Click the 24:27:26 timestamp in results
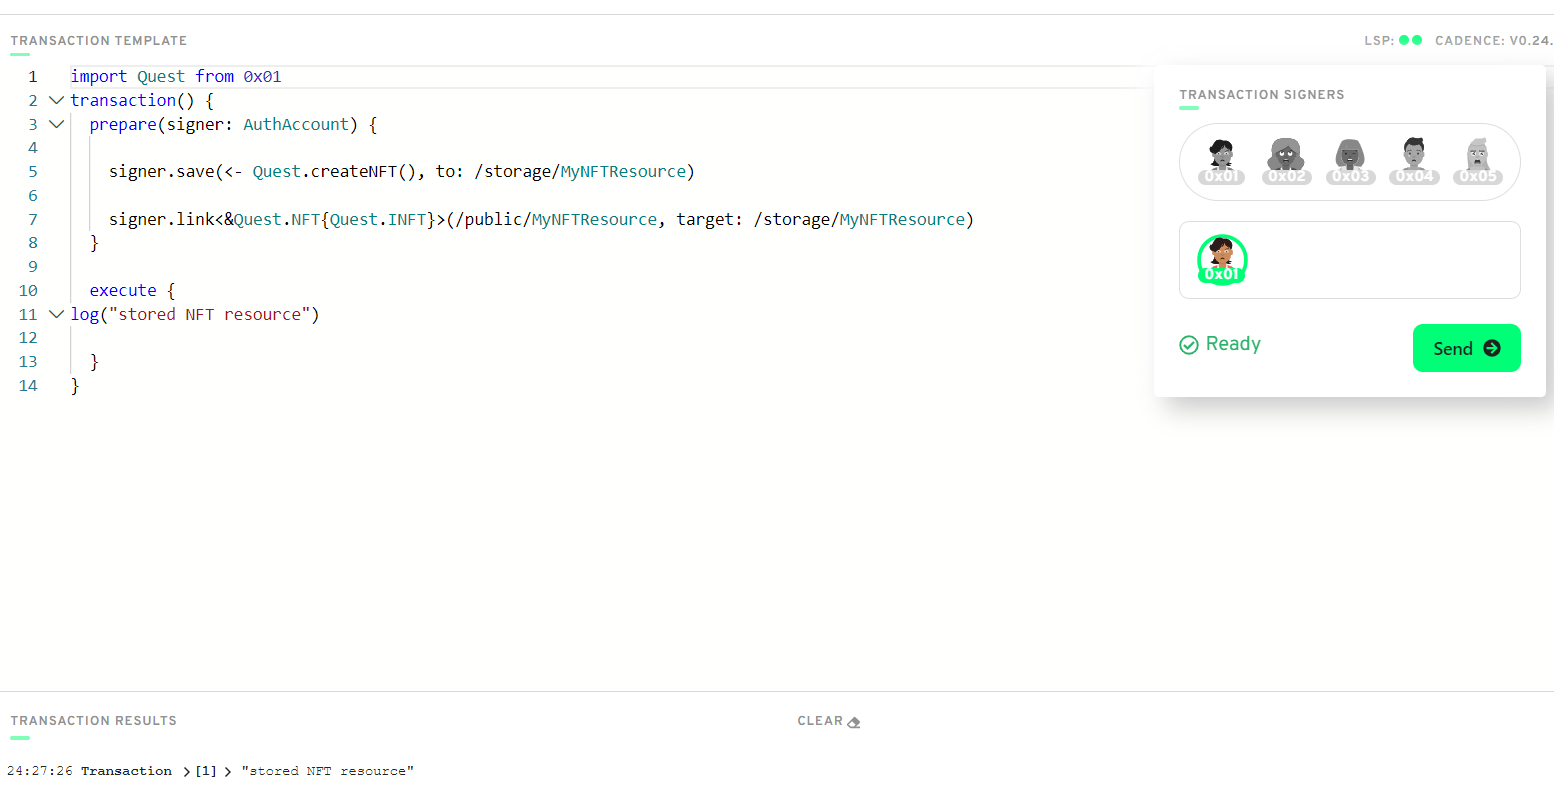Image resolution: width=1554 pixels, height=805 pixels. click(x=40, y=771)
